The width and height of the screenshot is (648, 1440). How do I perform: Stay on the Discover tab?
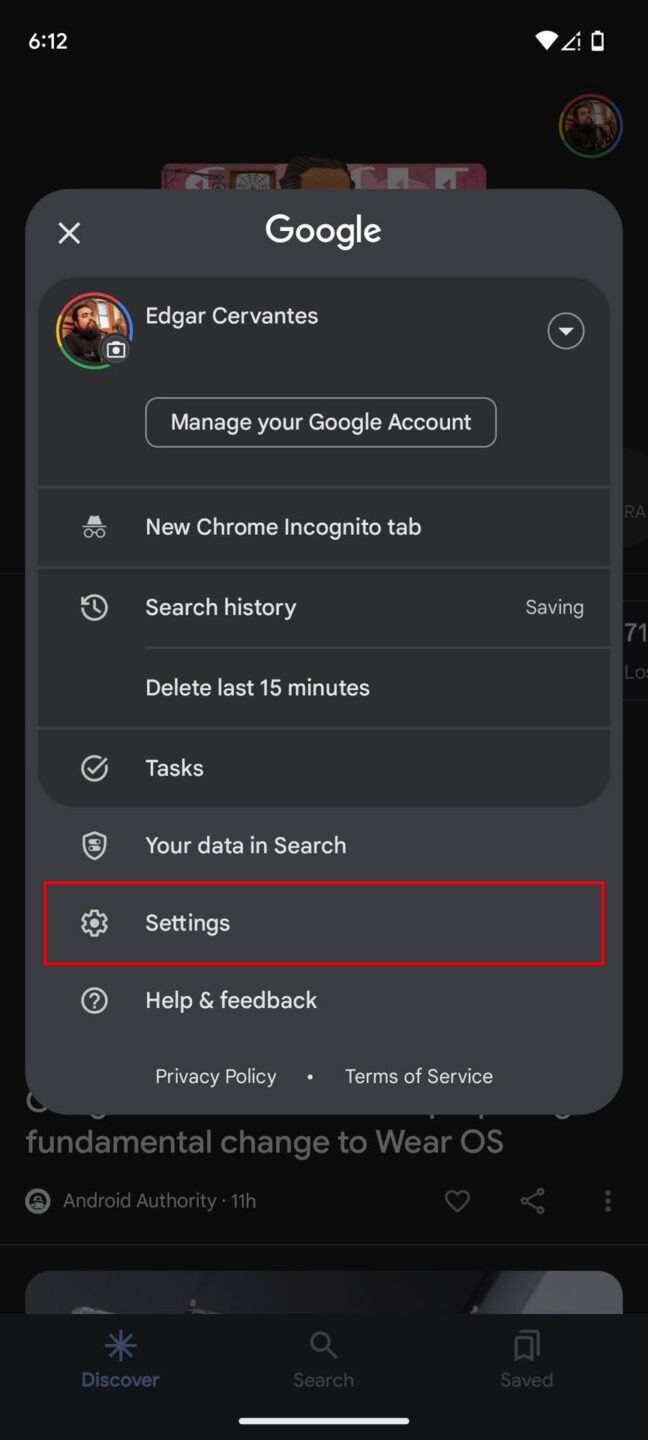click(120, 1360)
